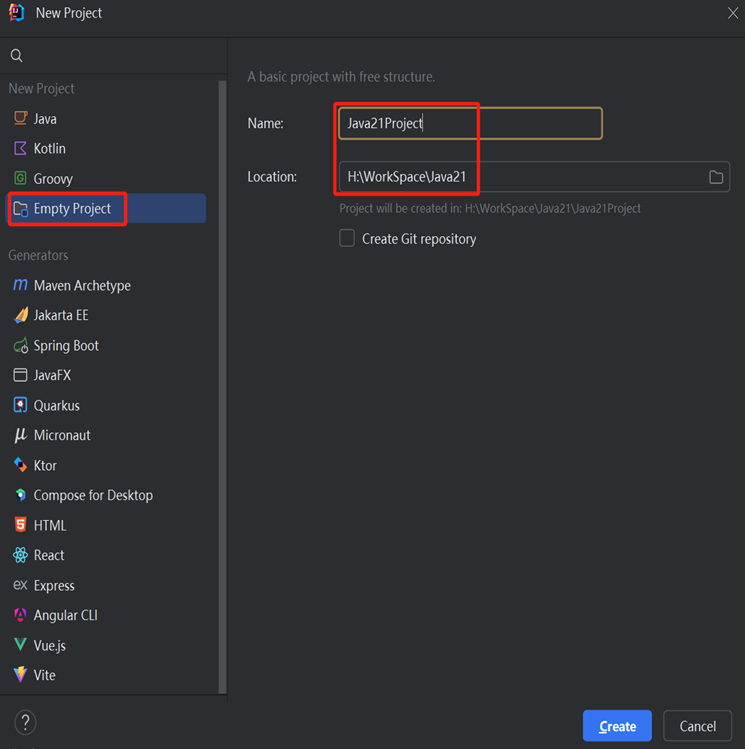Choose Jakarta EE generator
745x749 pixels.
tap(107, 315)
